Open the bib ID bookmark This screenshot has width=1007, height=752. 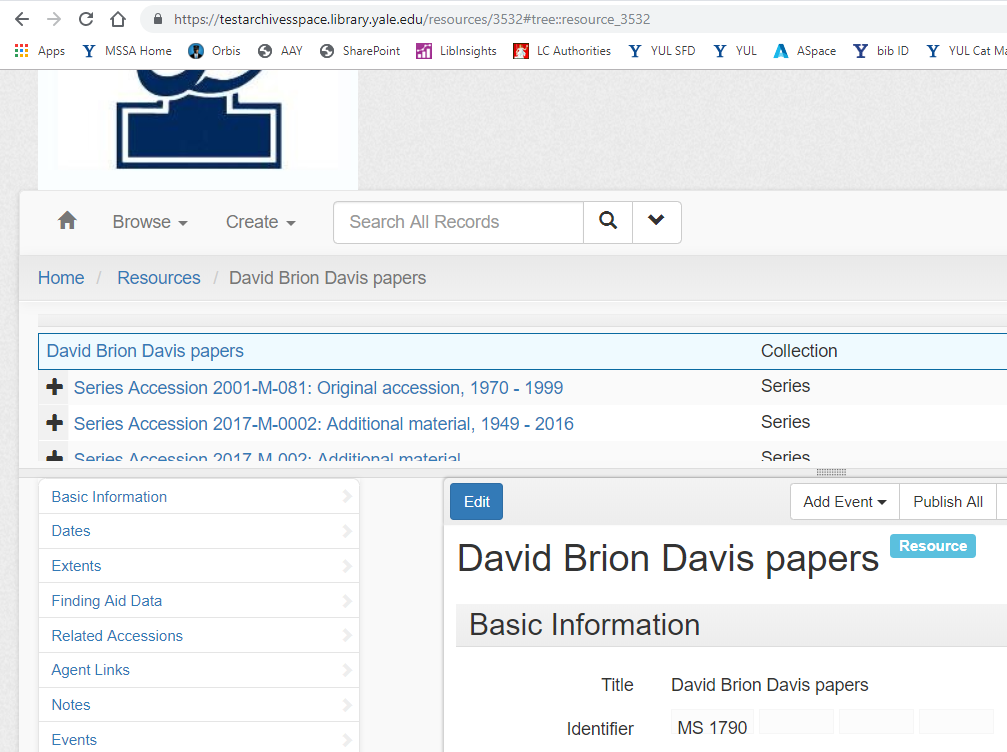click(880, 51)
